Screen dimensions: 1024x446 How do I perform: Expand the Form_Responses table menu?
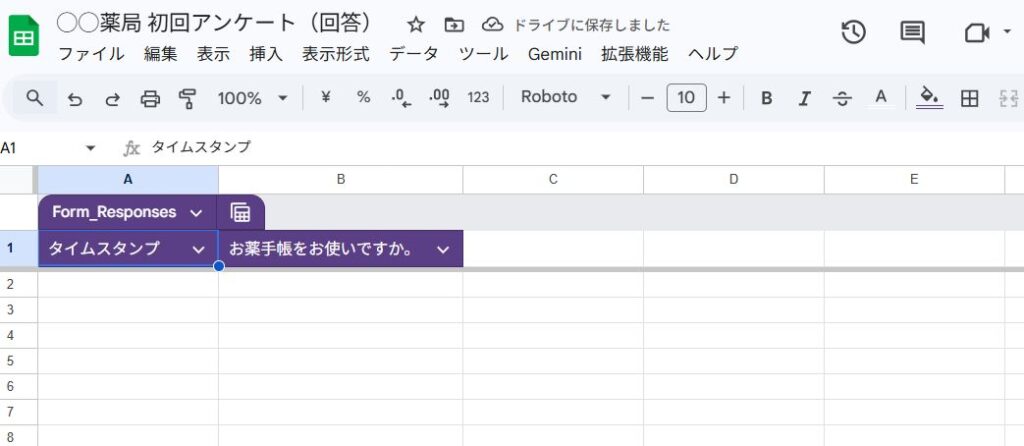pyautogui.click(x=196, y=212)
